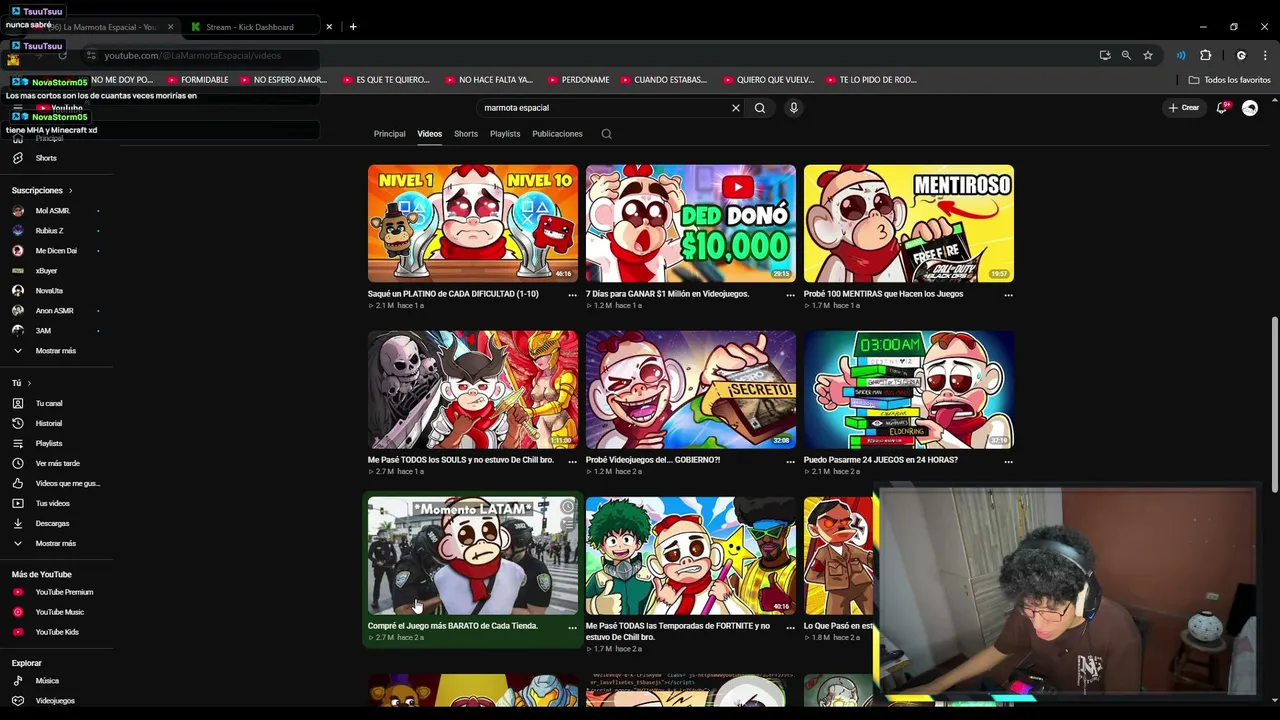Open Tu canal in the sidebar
Image resolution: width=1280 pixels, height=720 pixels.
[49, 403]
